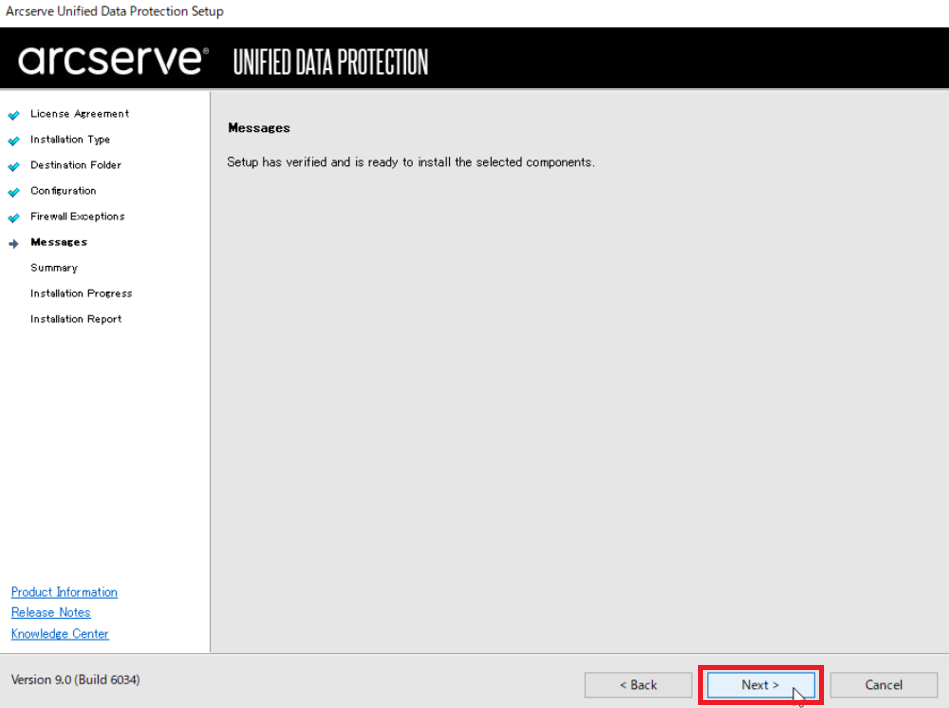Select the License Agreement step

(80, 114)
